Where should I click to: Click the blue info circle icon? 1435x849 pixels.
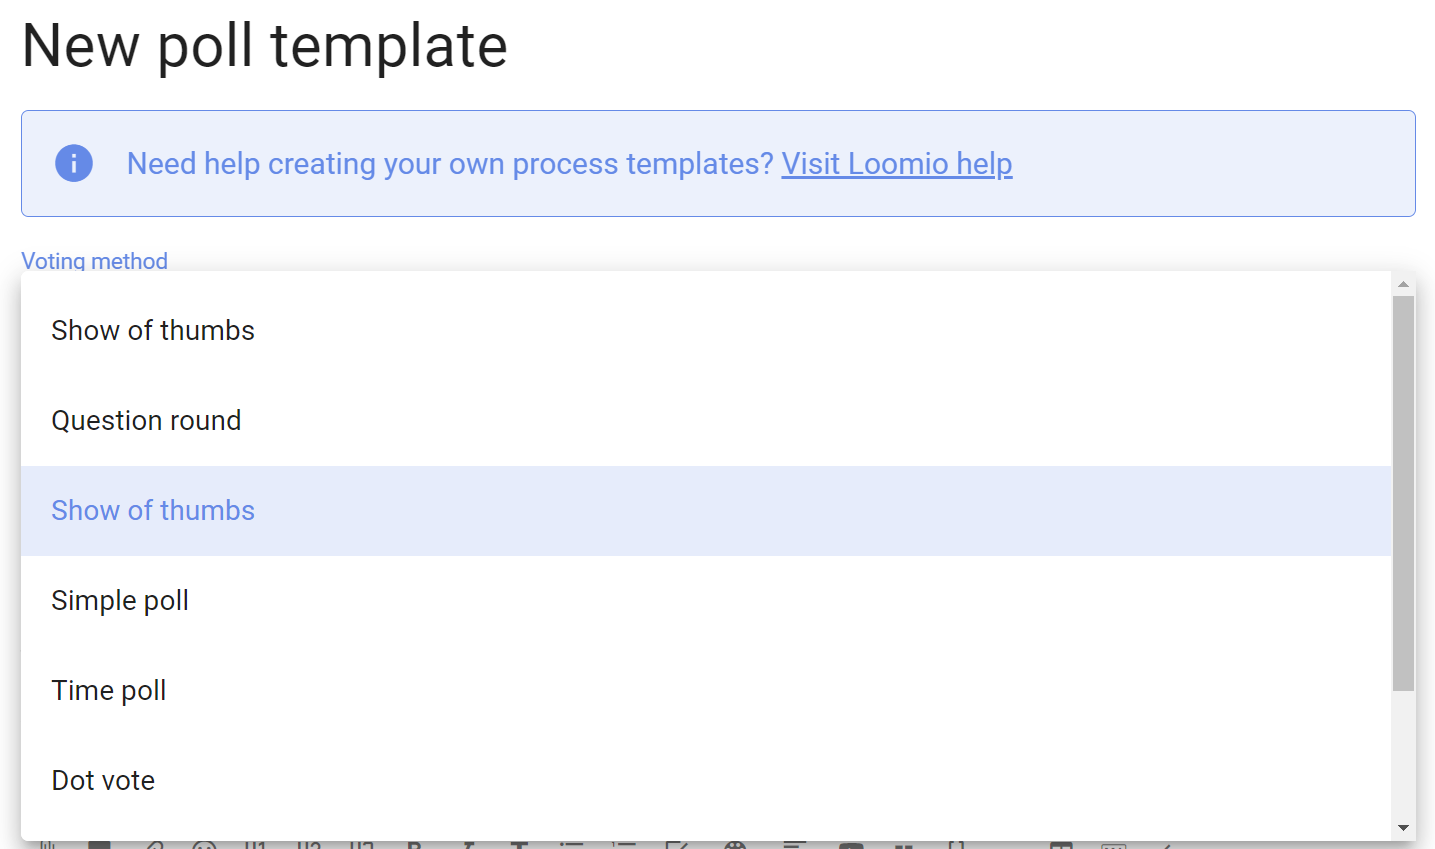tap(74, 163)
